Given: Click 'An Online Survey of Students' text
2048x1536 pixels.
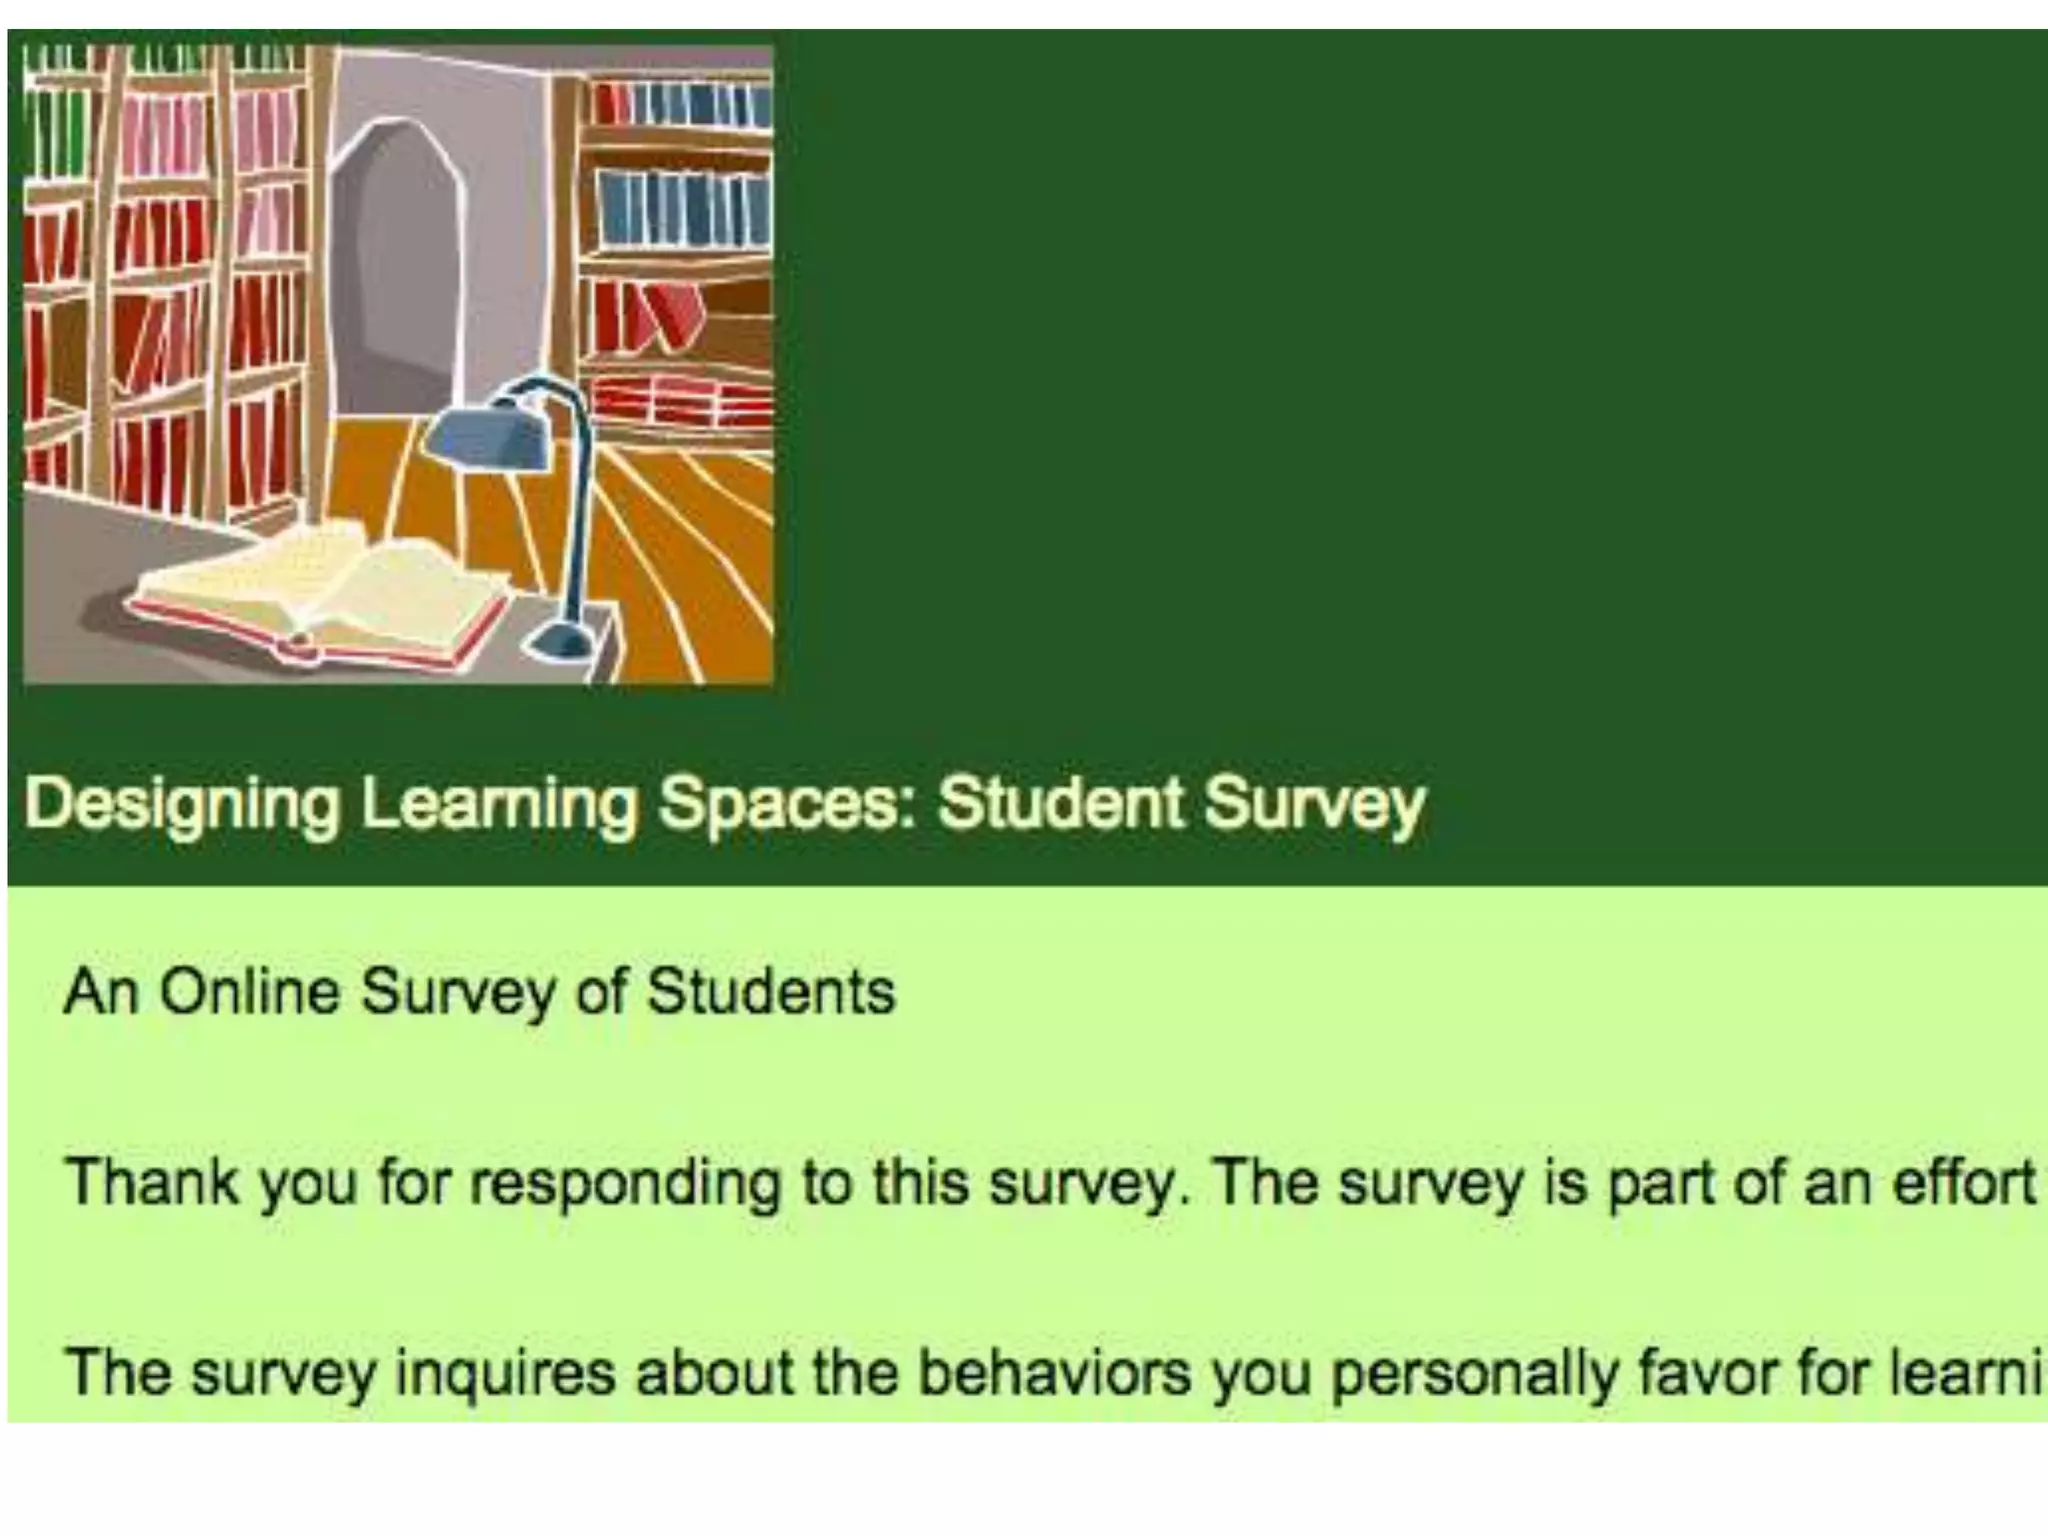Looking at the screenshot, I should pos(478,992).
